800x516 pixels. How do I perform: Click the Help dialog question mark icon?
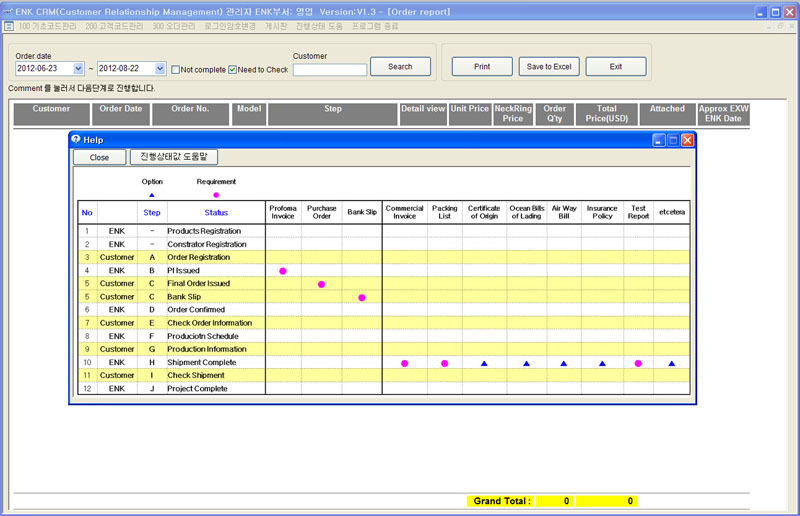tap(76, 139)
